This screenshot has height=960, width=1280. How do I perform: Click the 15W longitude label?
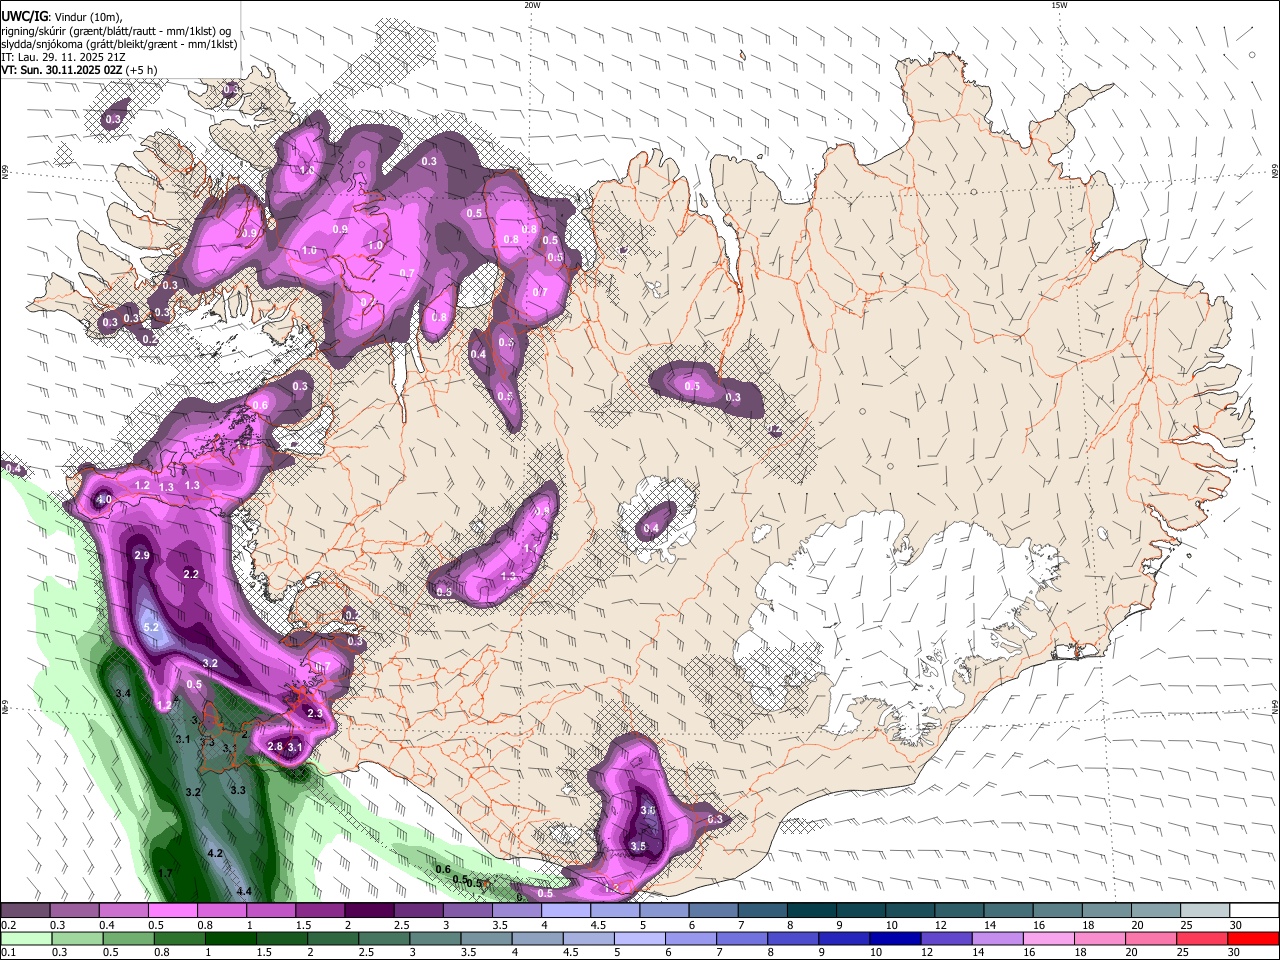pos(1059,5)
